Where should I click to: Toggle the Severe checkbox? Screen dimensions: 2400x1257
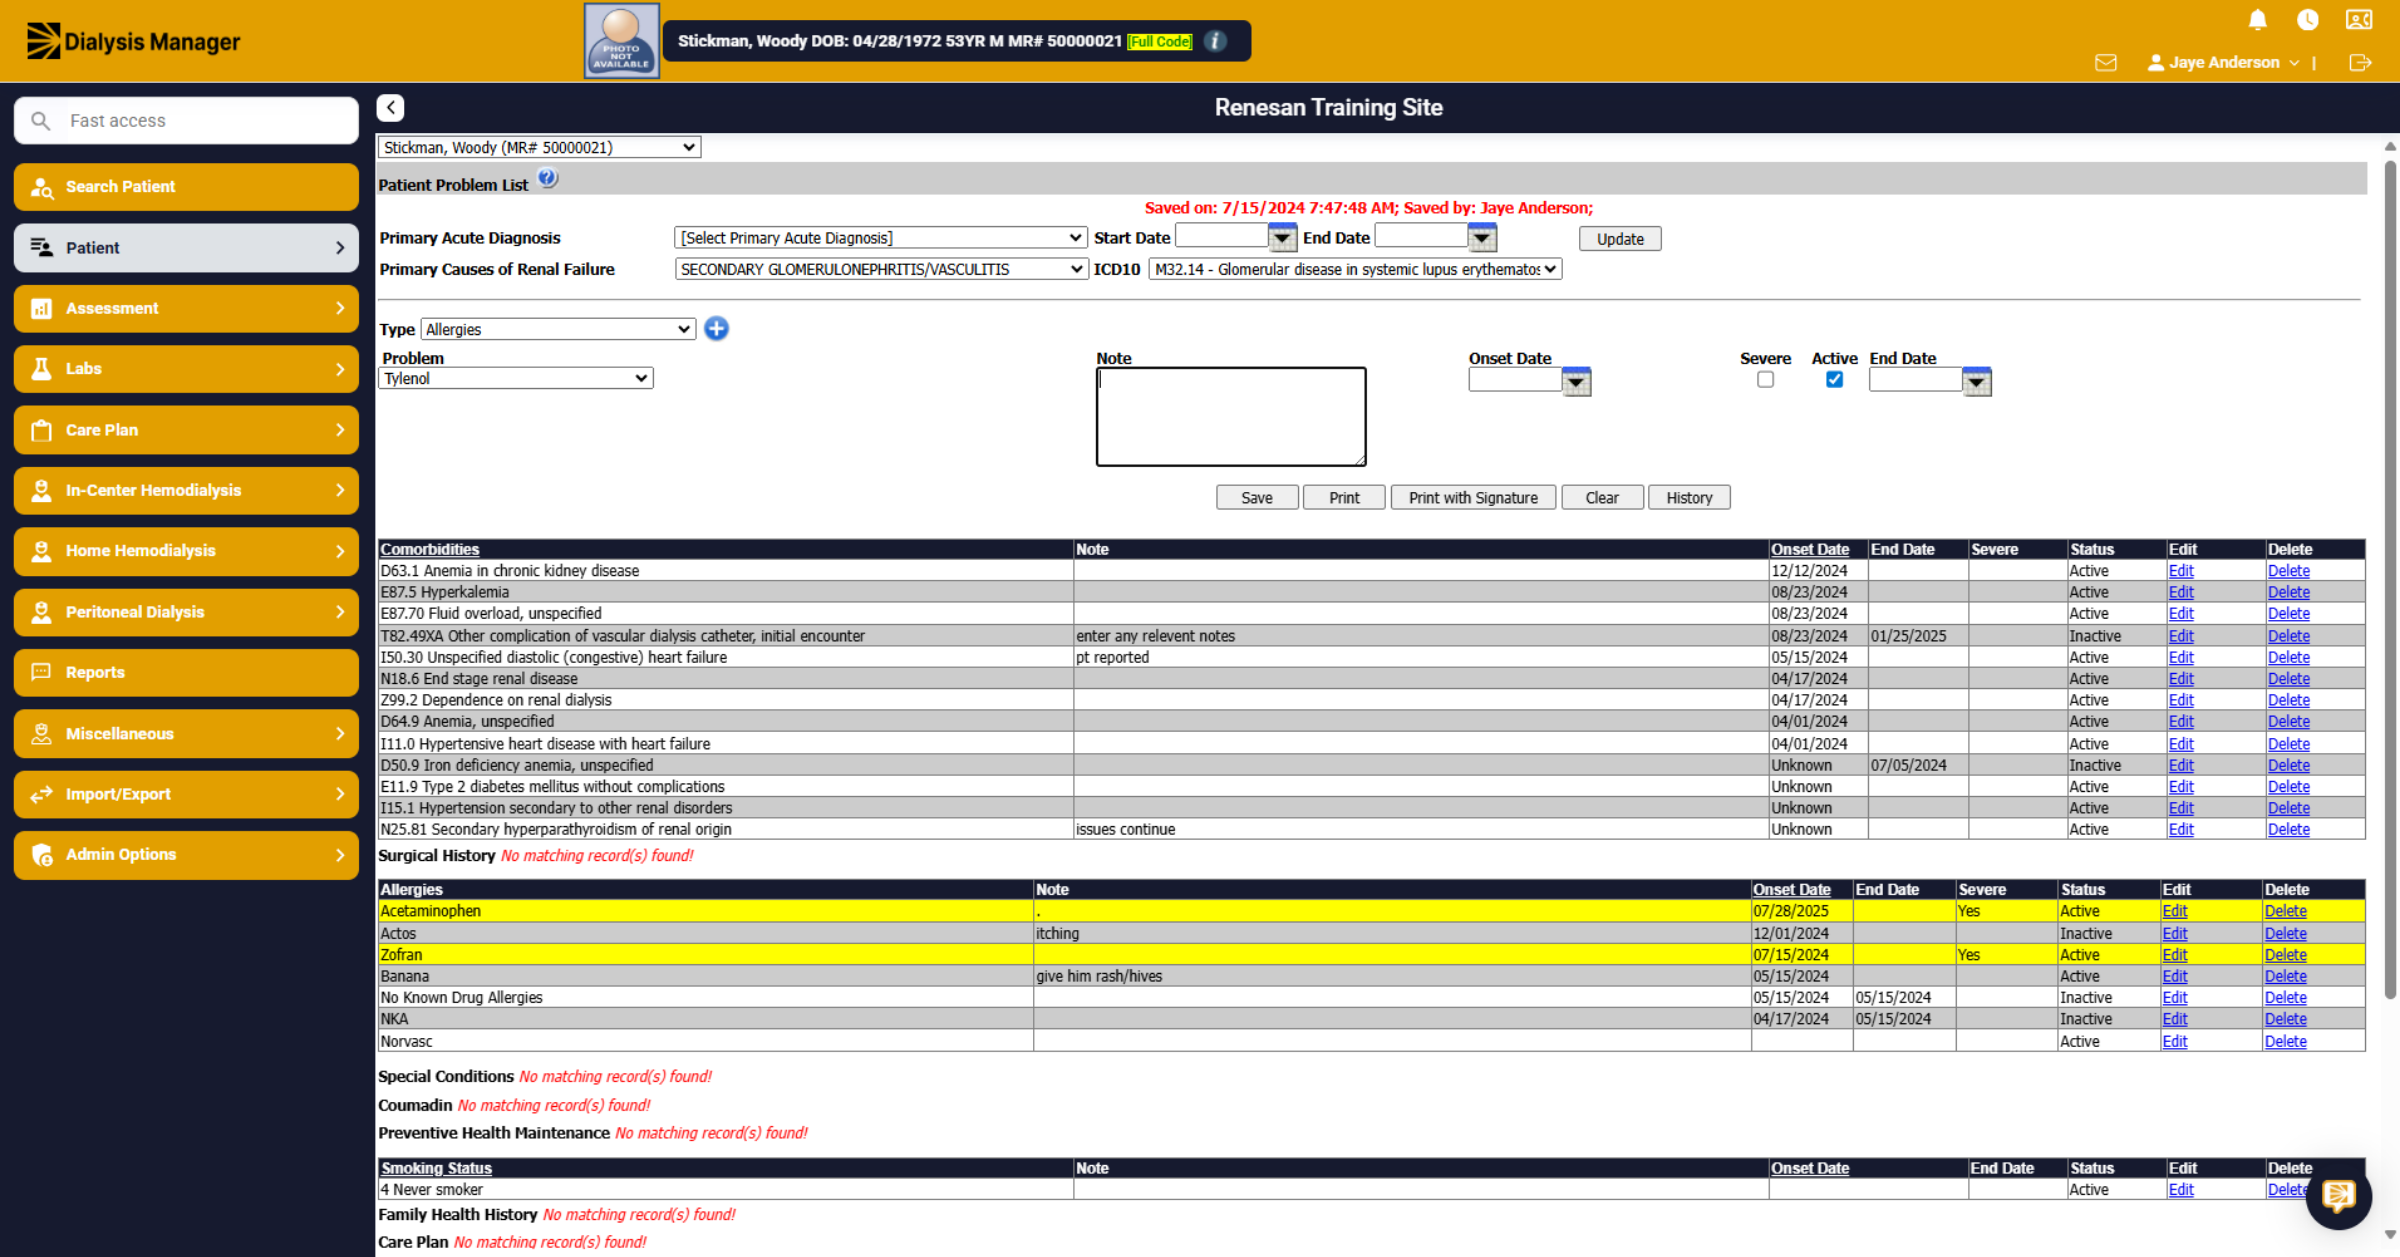point(1765,380)
